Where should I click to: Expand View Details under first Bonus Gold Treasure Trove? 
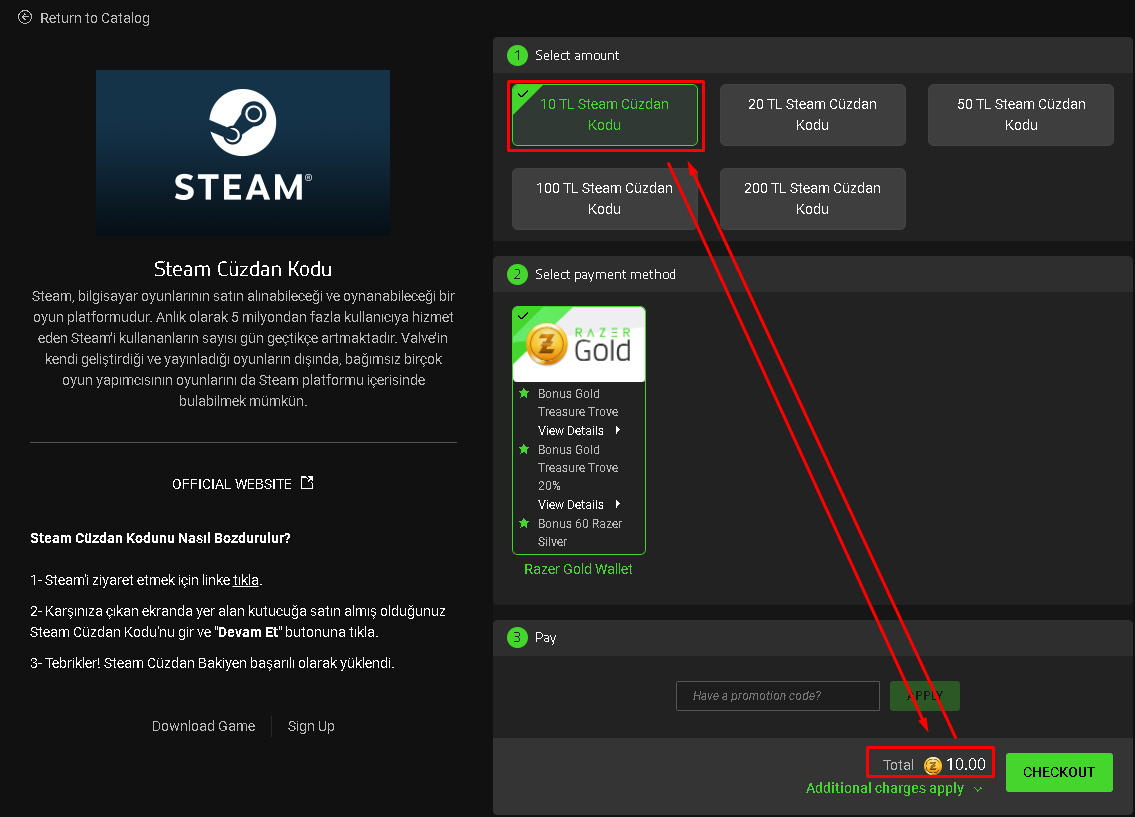click(x=579, y=431)
